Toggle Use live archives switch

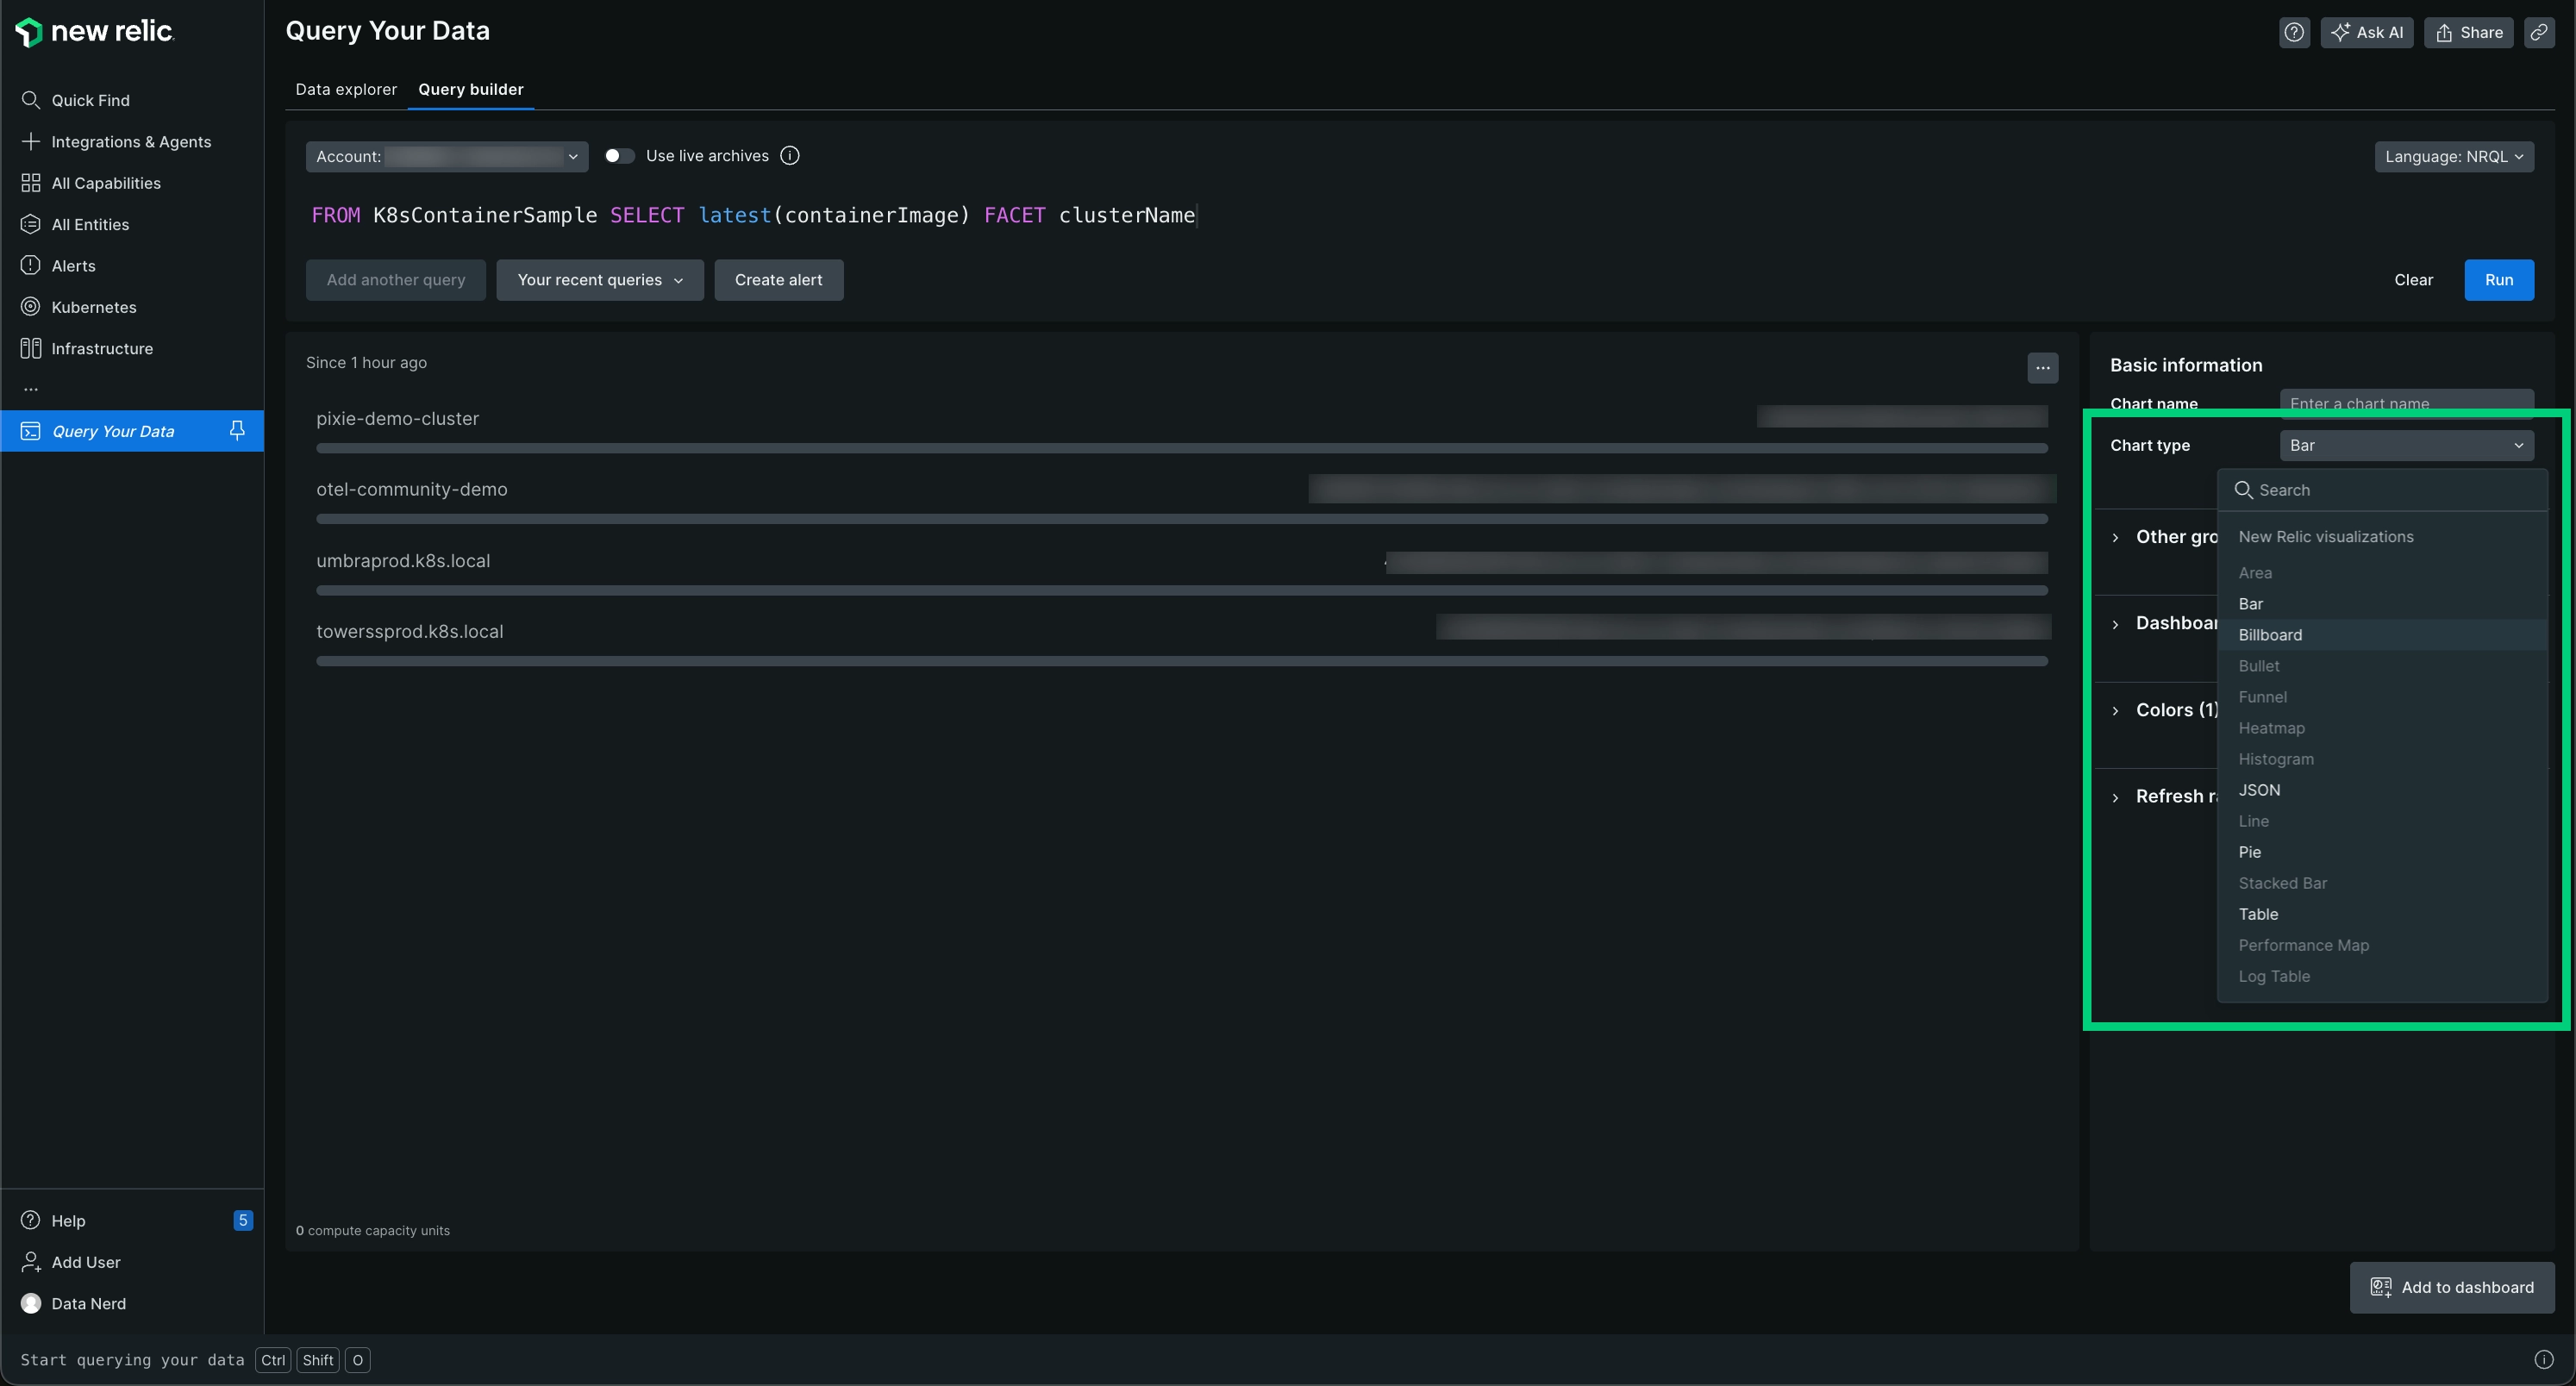pos(619,155)
